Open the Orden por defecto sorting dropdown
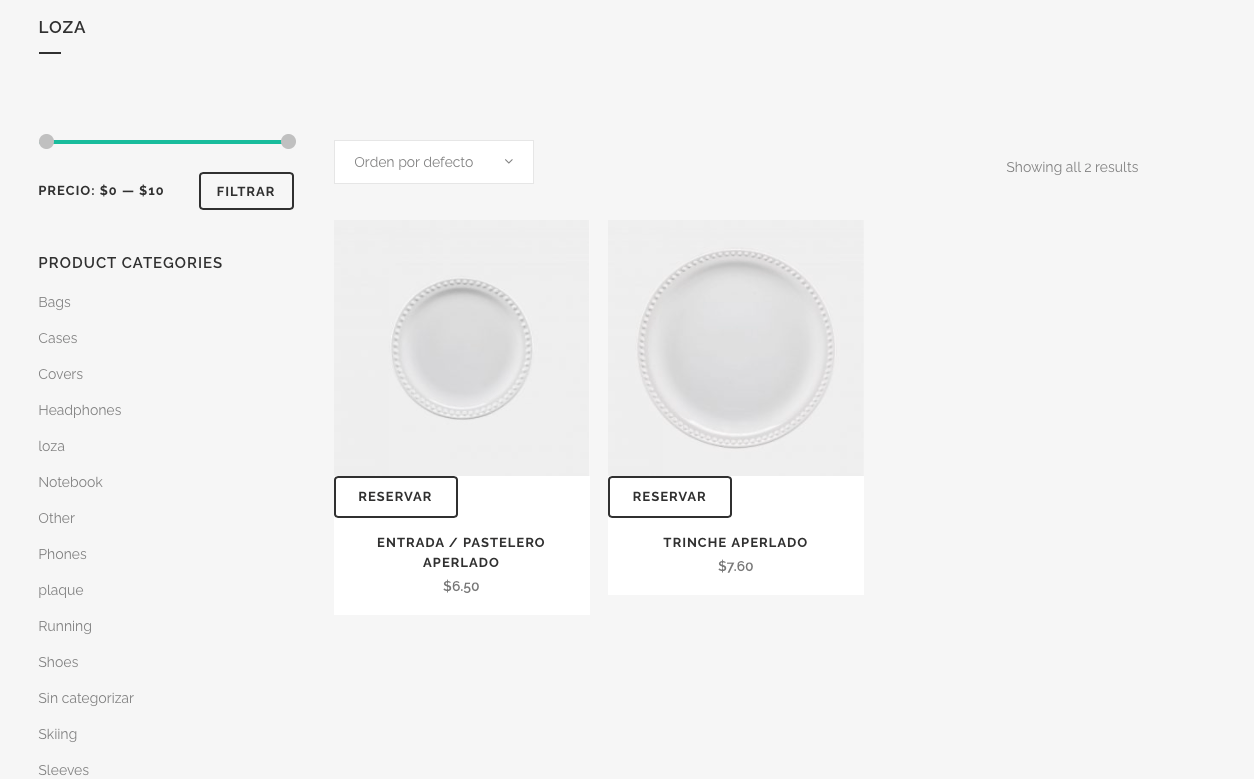1254x779 pixels. click(433, 162)
